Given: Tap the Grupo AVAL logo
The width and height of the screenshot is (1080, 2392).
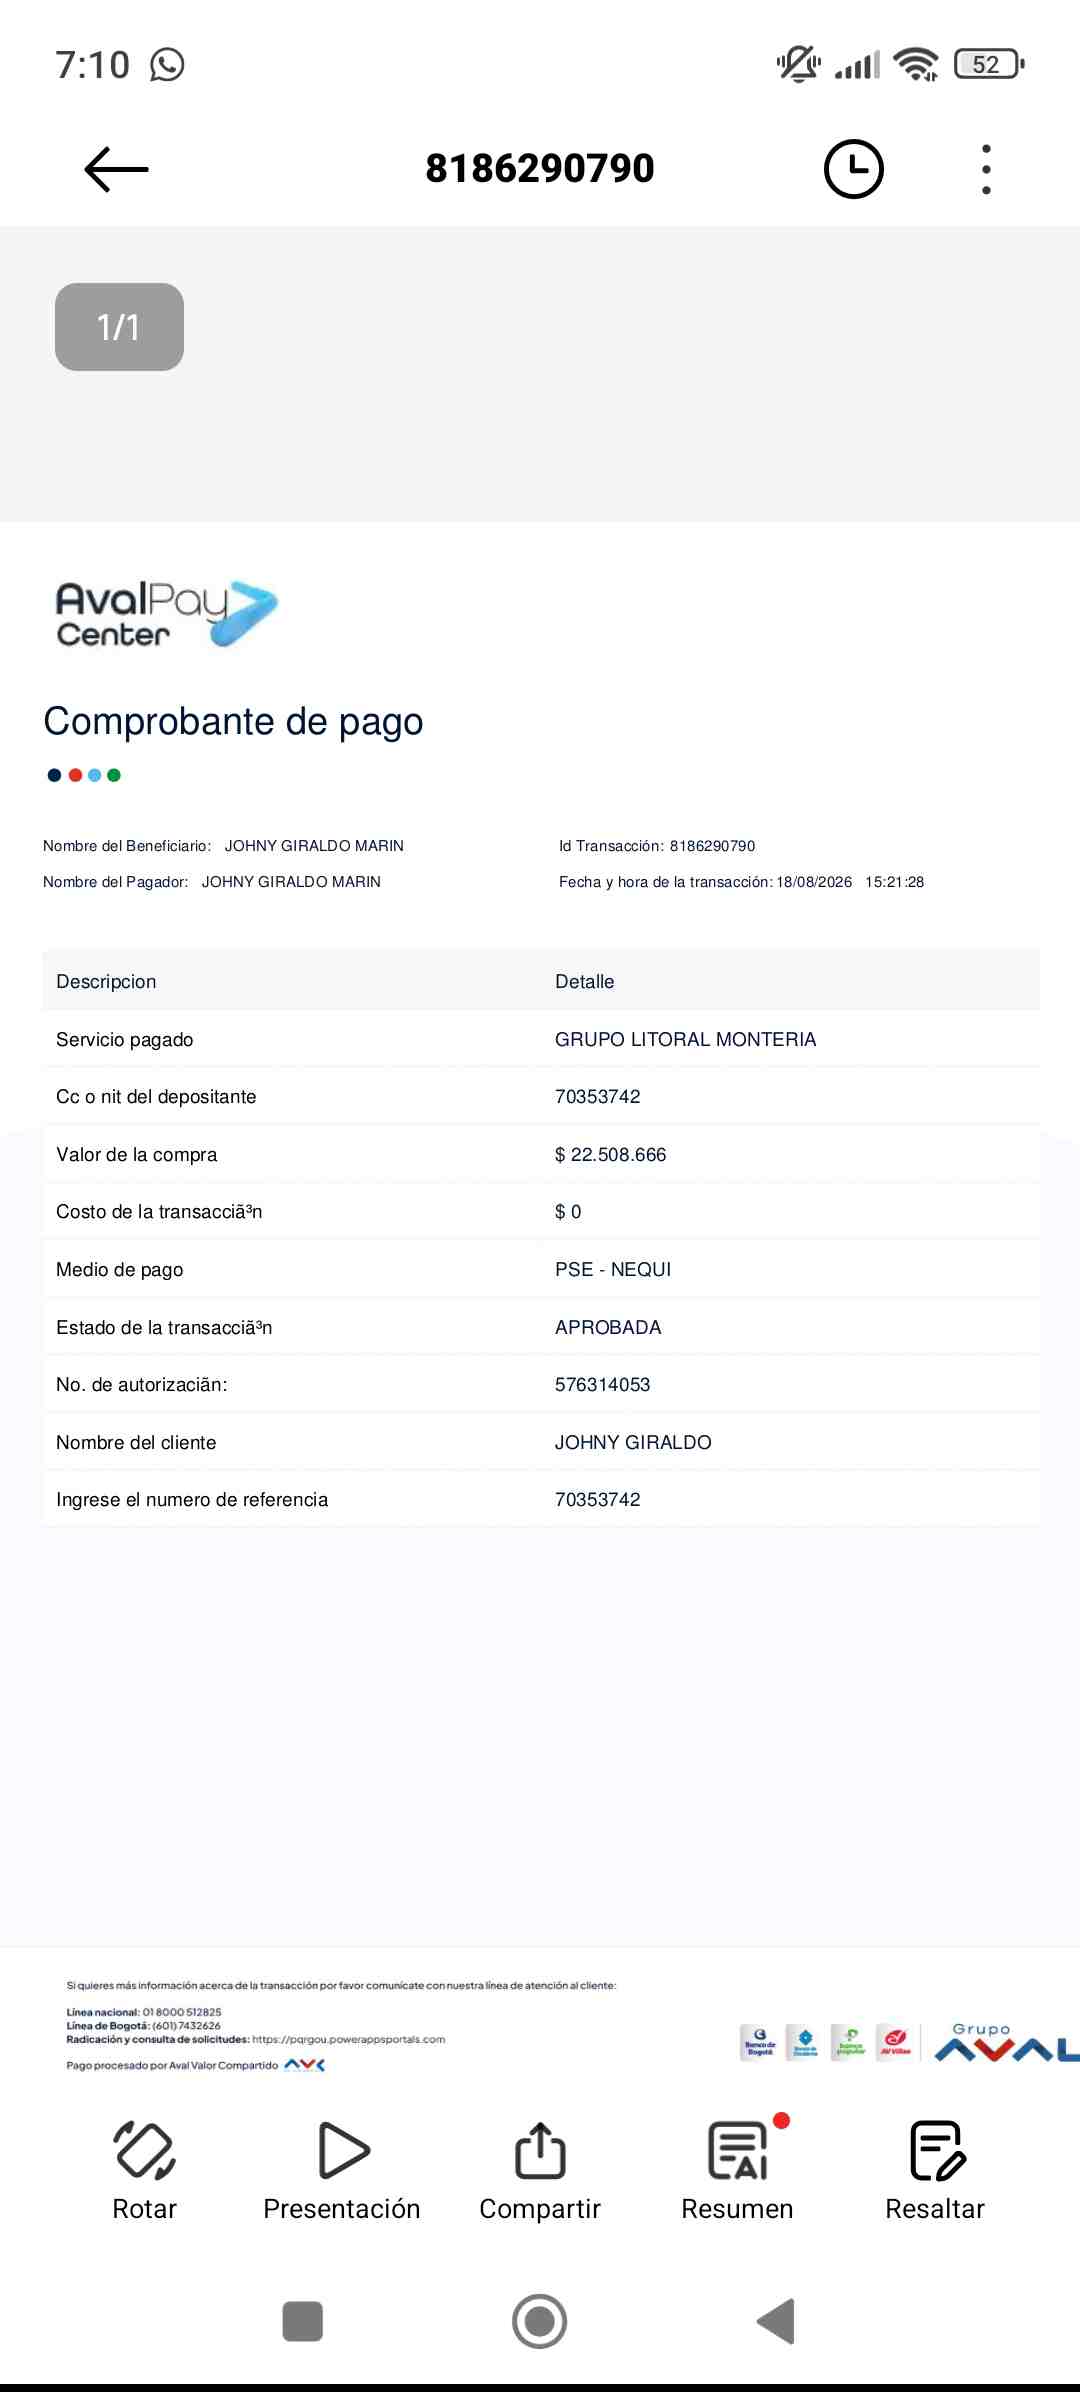Looking at the screenshot, I should point(1006,2042).
